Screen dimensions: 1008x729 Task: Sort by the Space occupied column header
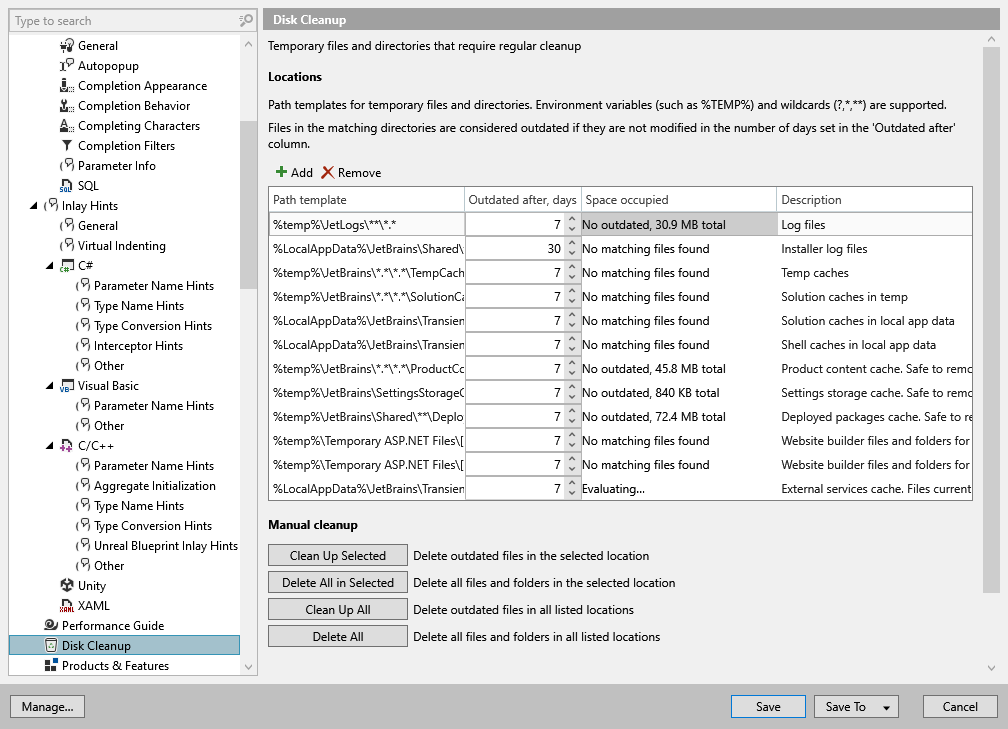(x=676, y=200)
